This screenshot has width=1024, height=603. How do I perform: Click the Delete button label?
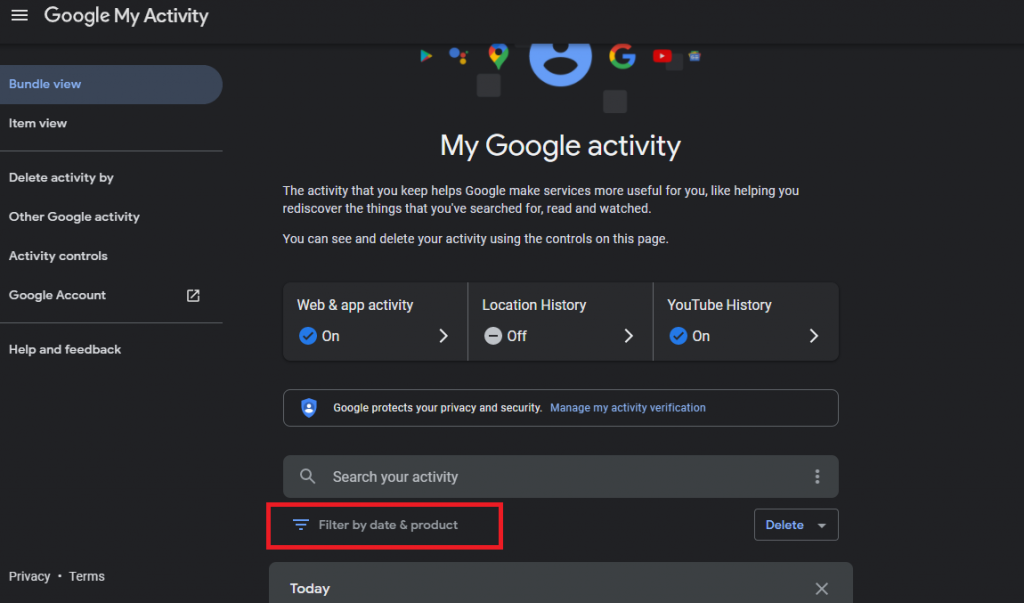pos(784,525)
